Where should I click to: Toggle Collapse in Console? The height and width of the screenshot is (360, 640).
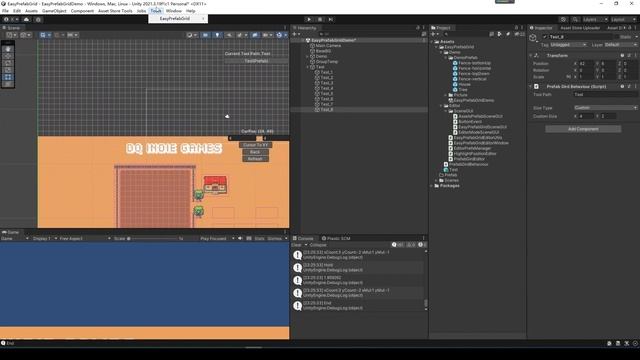coord(318,245)
